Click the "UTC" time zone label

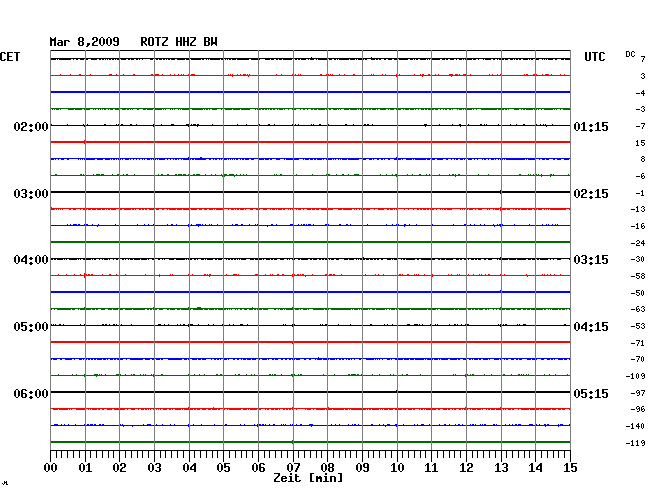(594, 57)
